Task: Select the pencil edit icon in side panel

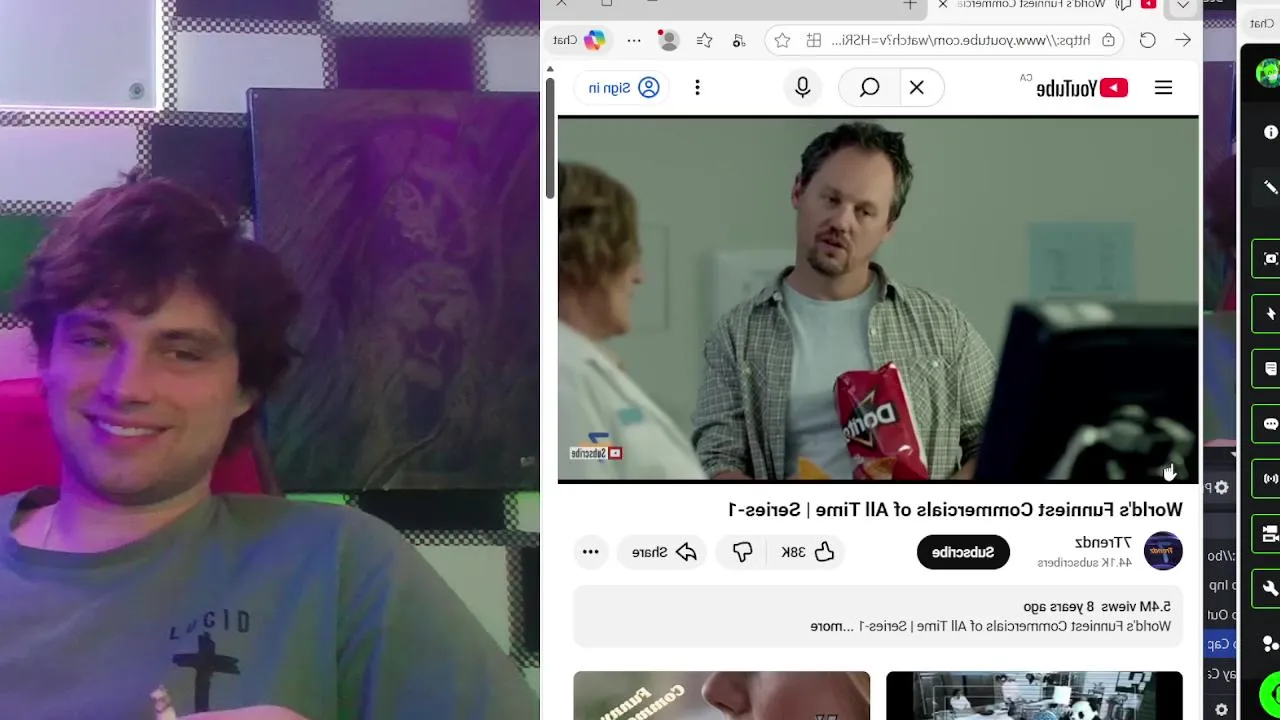Action: [x=1270, y=187]
